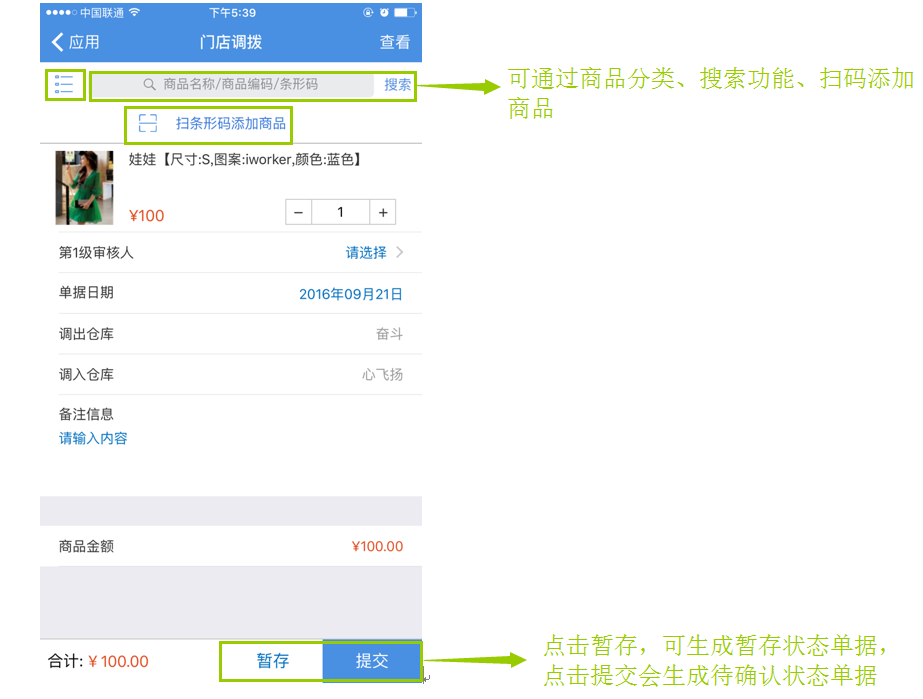Open the 单据日期 date picker
The image size is (923, 699).
coord(350,294)
